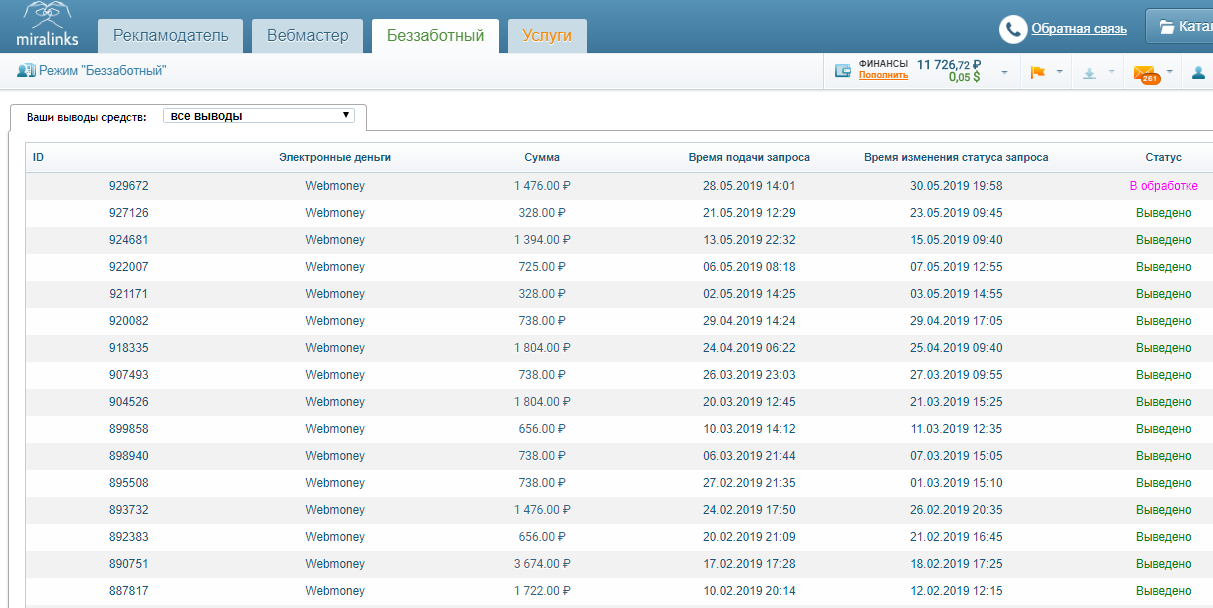Image resolution: width=1213 pixels, height=608 pixels.
Task: Click Выведено status in row 927126
Action: (1163, 213)
